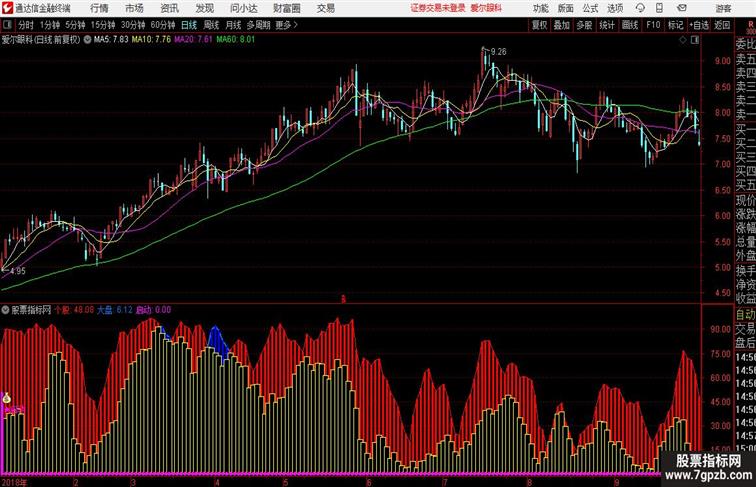Click the MA10: 7.76 indicator label
The width and height of the screenshot is (756, 487).
point(151,40)
